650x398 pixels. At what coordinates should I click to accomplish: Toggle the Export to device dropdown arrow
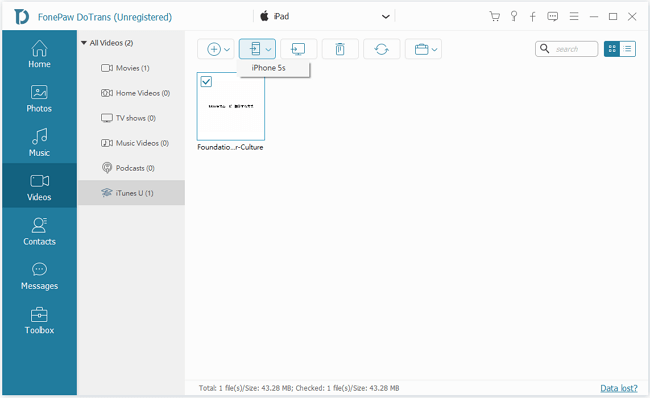268,50
